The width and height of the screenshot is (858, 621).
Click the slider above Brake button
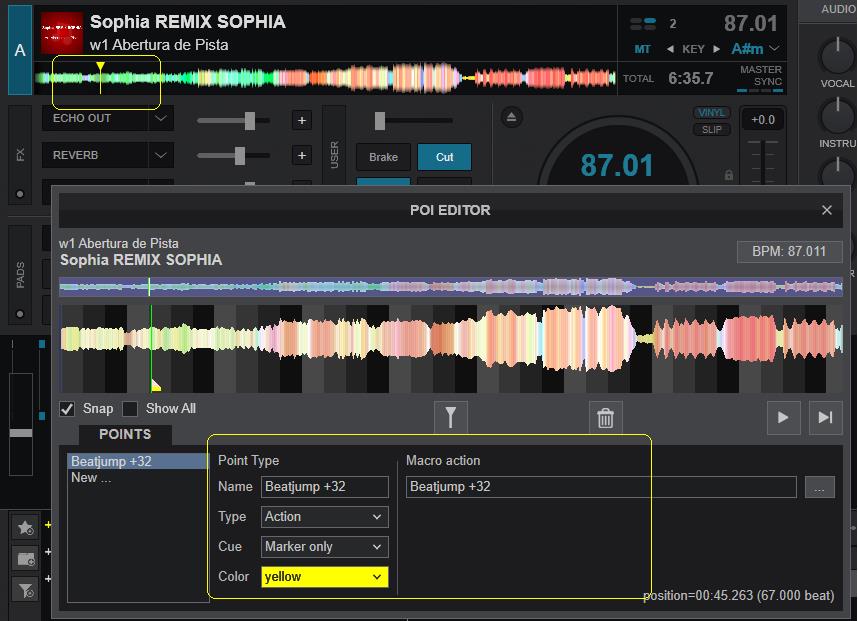(x=413, y=120)
